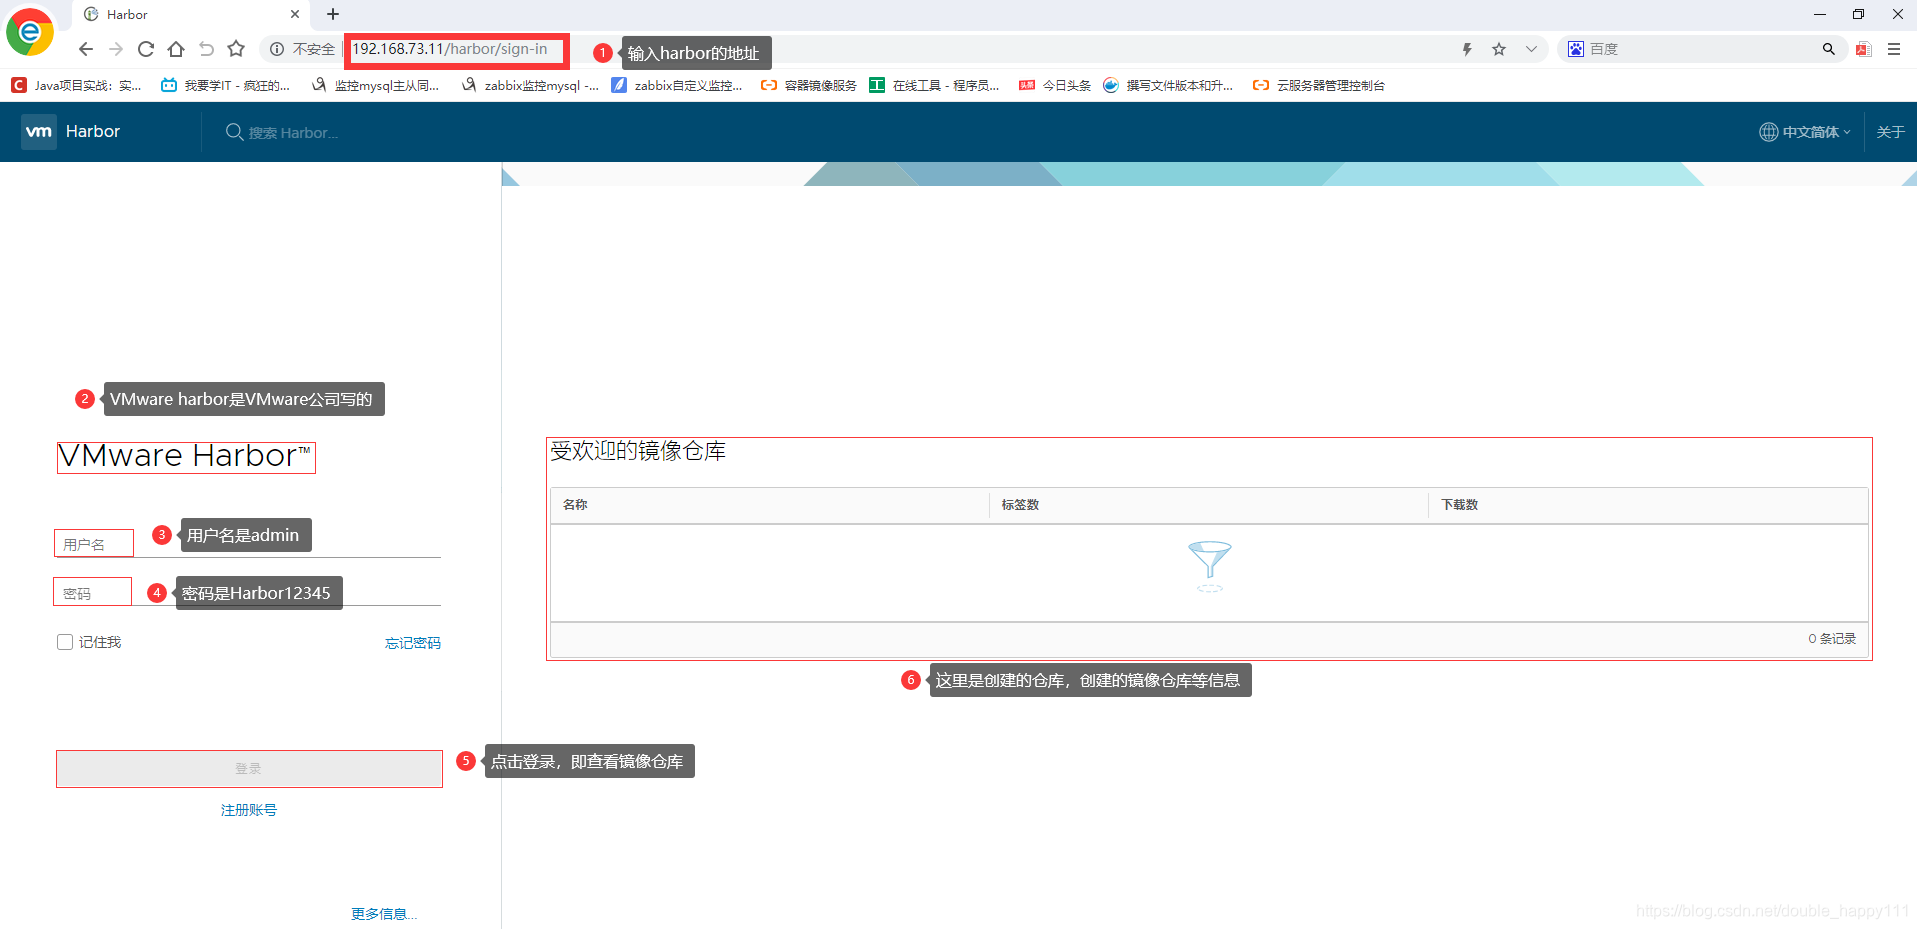The width and height of the screenshot is (1917, 929).
Task: Click the Harbor search magnifier icon
Action: (234, 132)
